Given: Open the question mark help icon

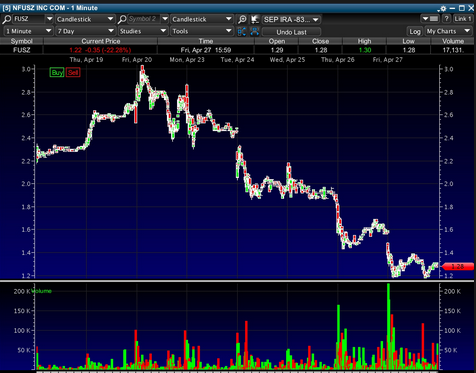Looking at the screenshot, I should (447, 19).
